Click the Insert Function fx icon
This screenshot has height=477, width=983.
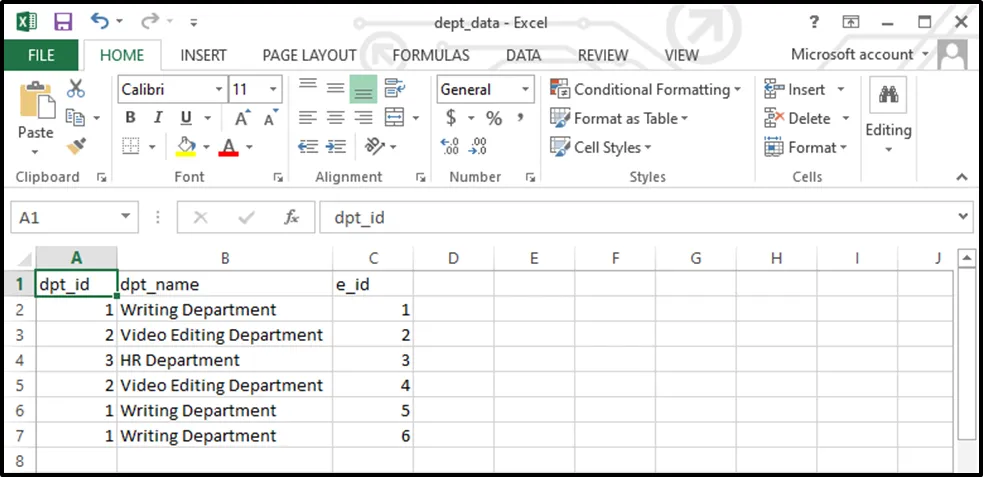click(292, 217)
